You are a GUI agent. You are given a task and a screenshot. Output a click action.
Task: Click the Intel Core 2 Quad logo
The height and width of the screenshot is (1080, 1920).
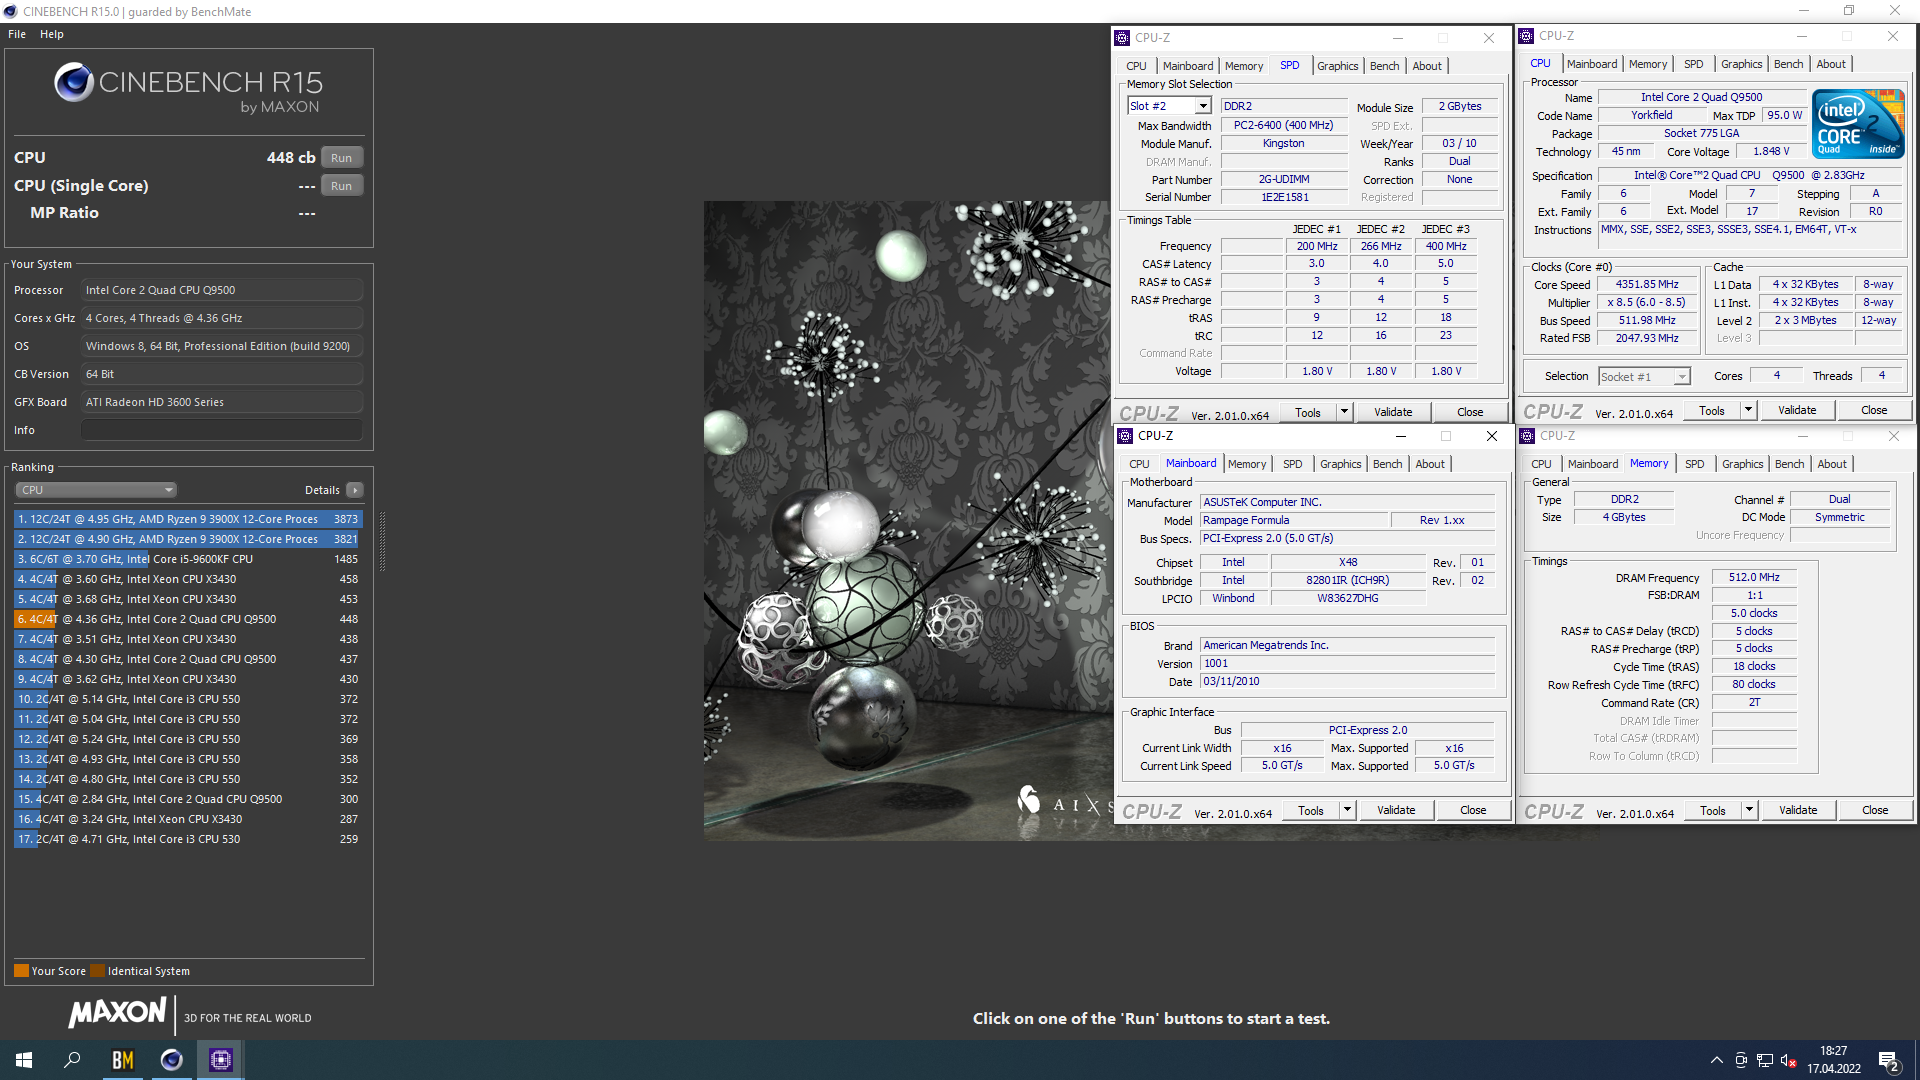[x=1858, y=124]
